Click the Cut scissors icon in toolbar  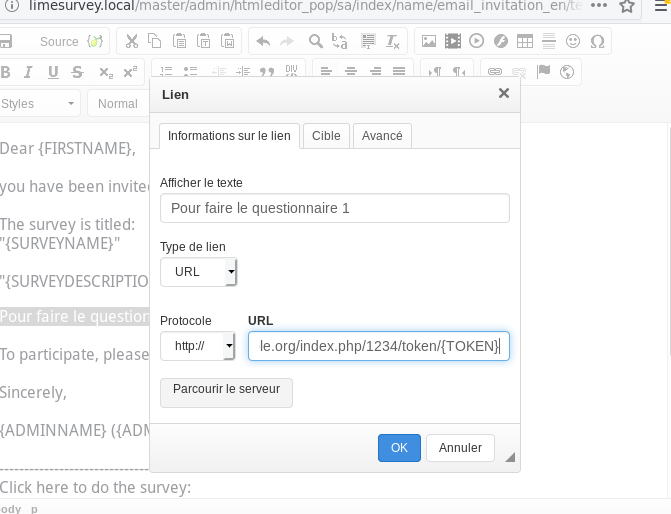[130, 42]
